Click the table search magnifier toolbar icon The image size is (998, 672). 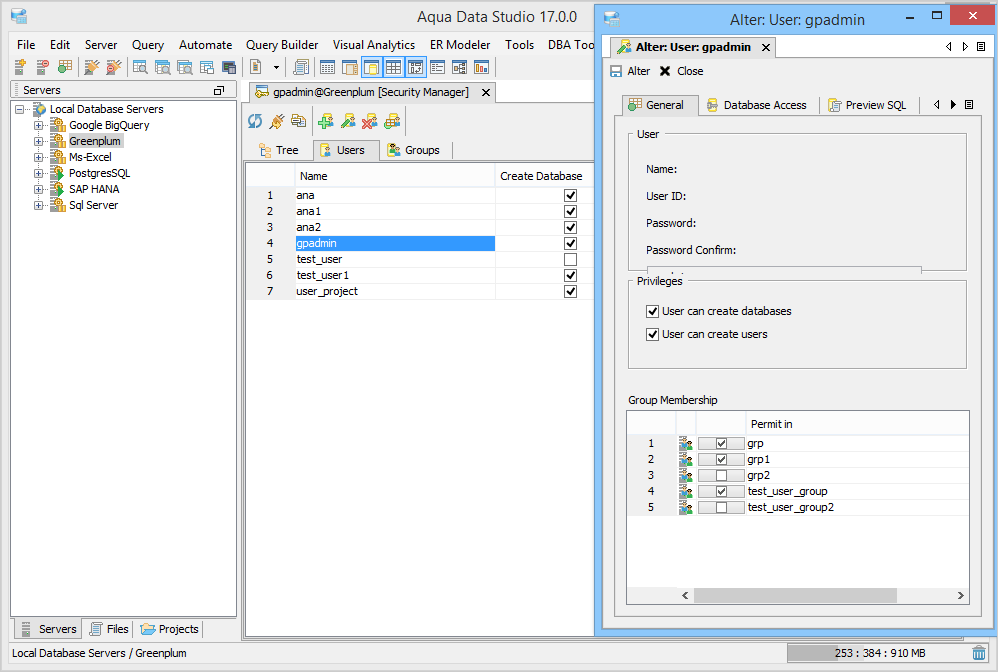pyautogui.click(x=140, y=67)
